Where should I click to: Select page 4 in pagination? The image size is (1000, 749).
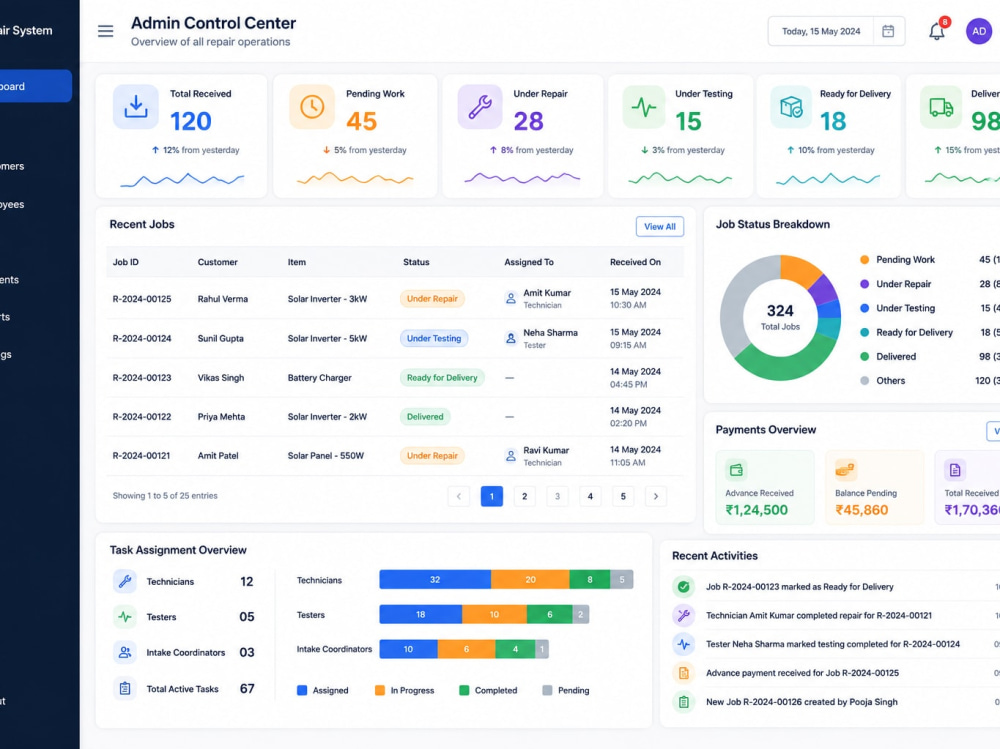[590, 496]
